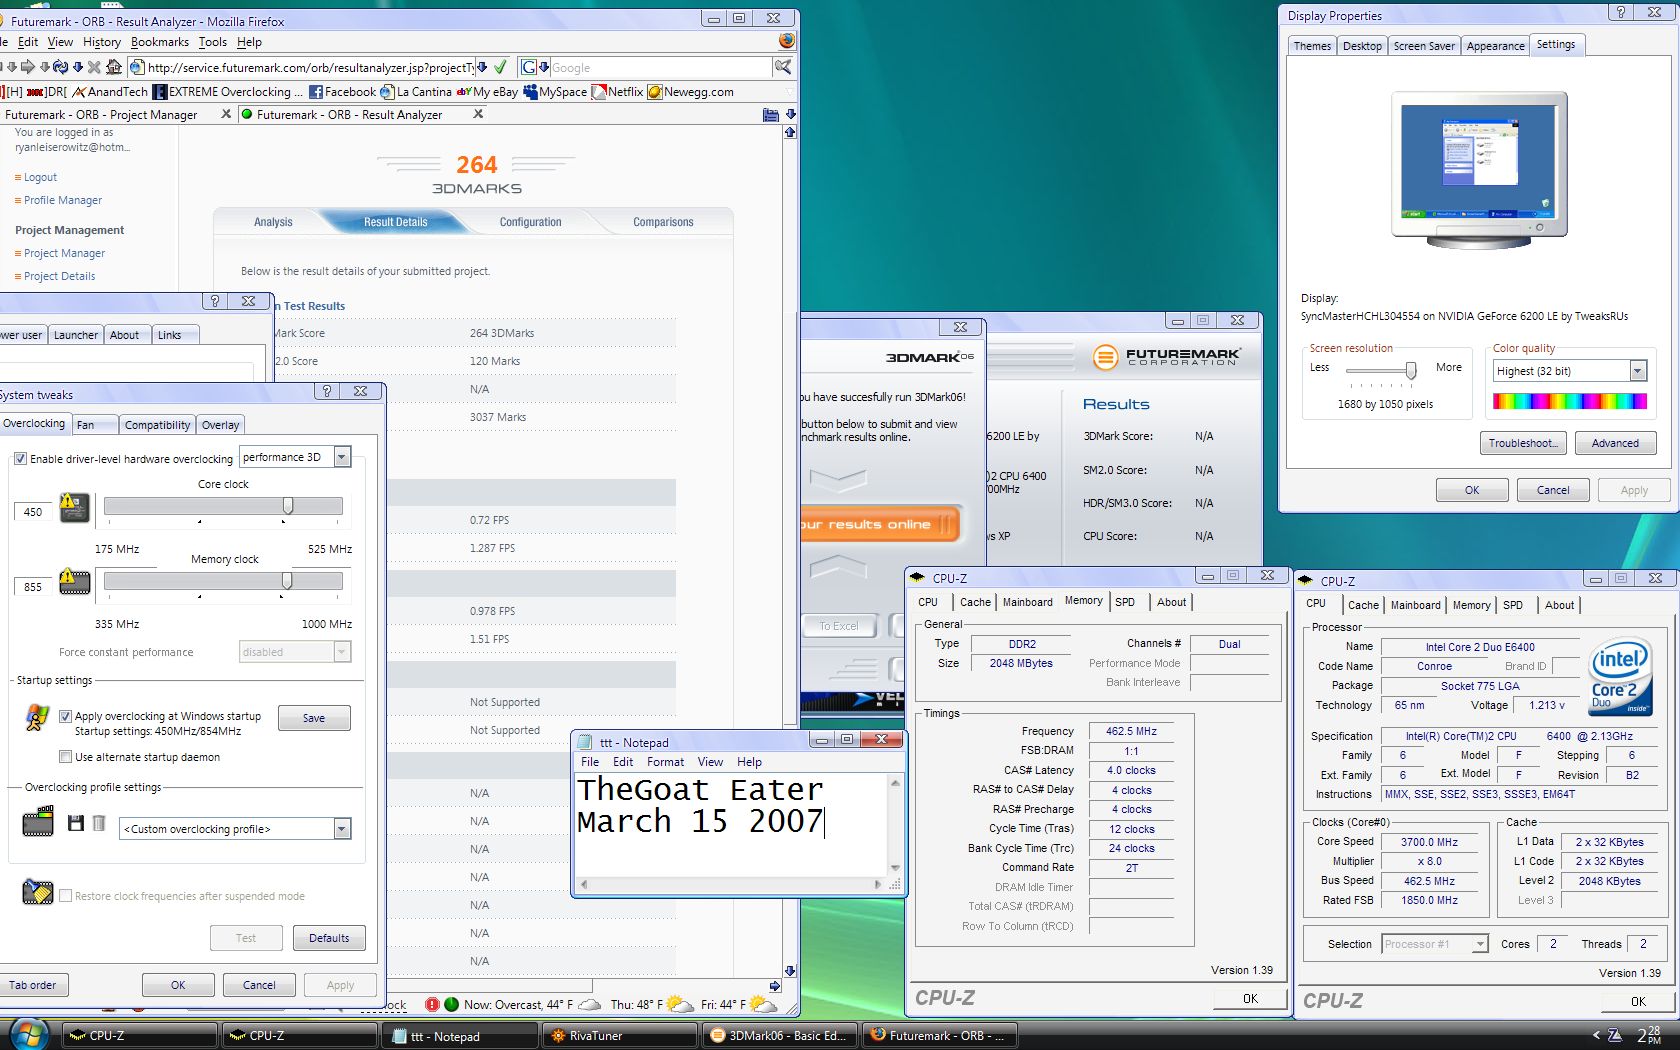Image resolution: width=1680 pixels, height=1050 pixels.
Task: Open the Bookmarks menu in Firefox
Action: pyautogui.click(x=160, y=42)
